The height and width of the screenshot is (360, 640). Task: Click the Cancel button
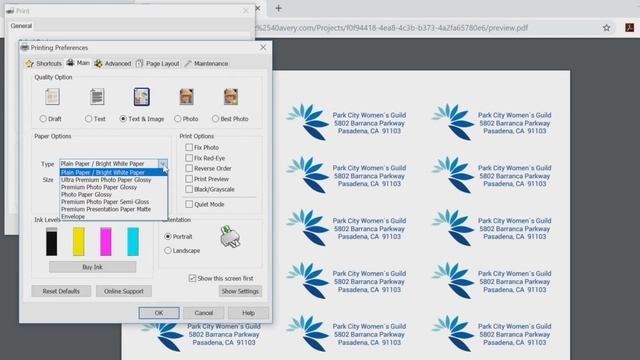coord(204,313)
